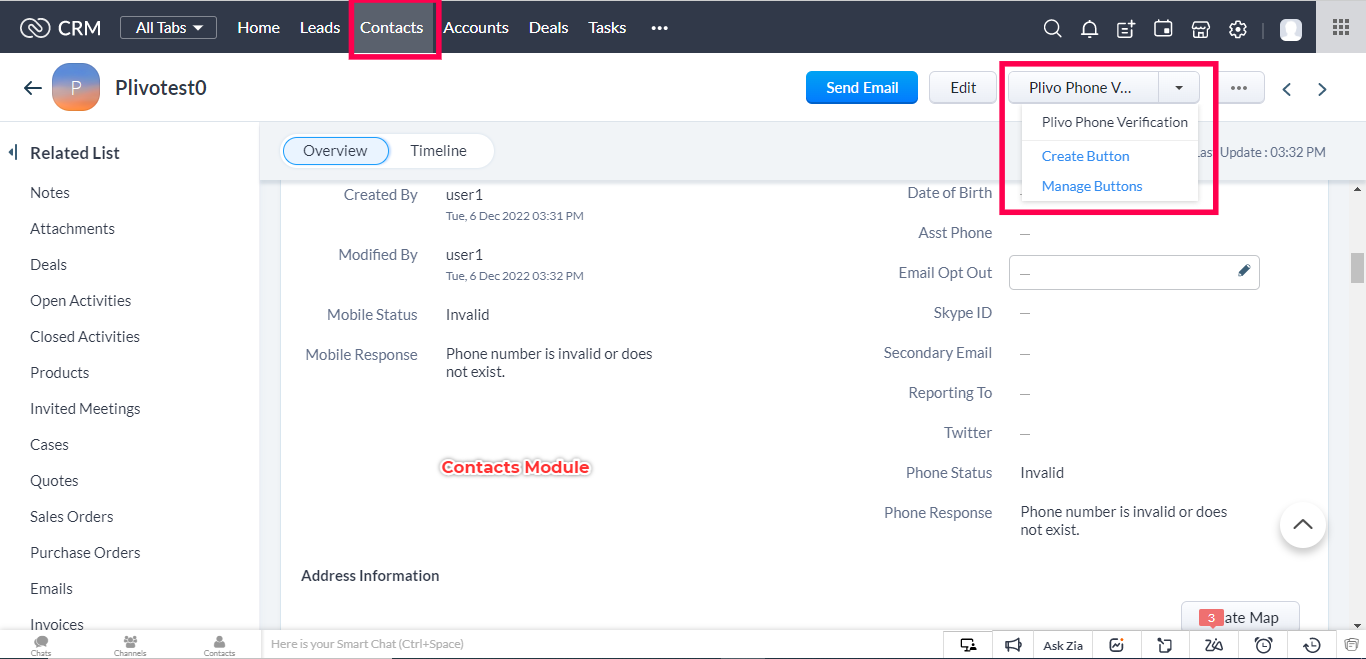
Task: Open Setup via the gear icon
Action: 1238,29
